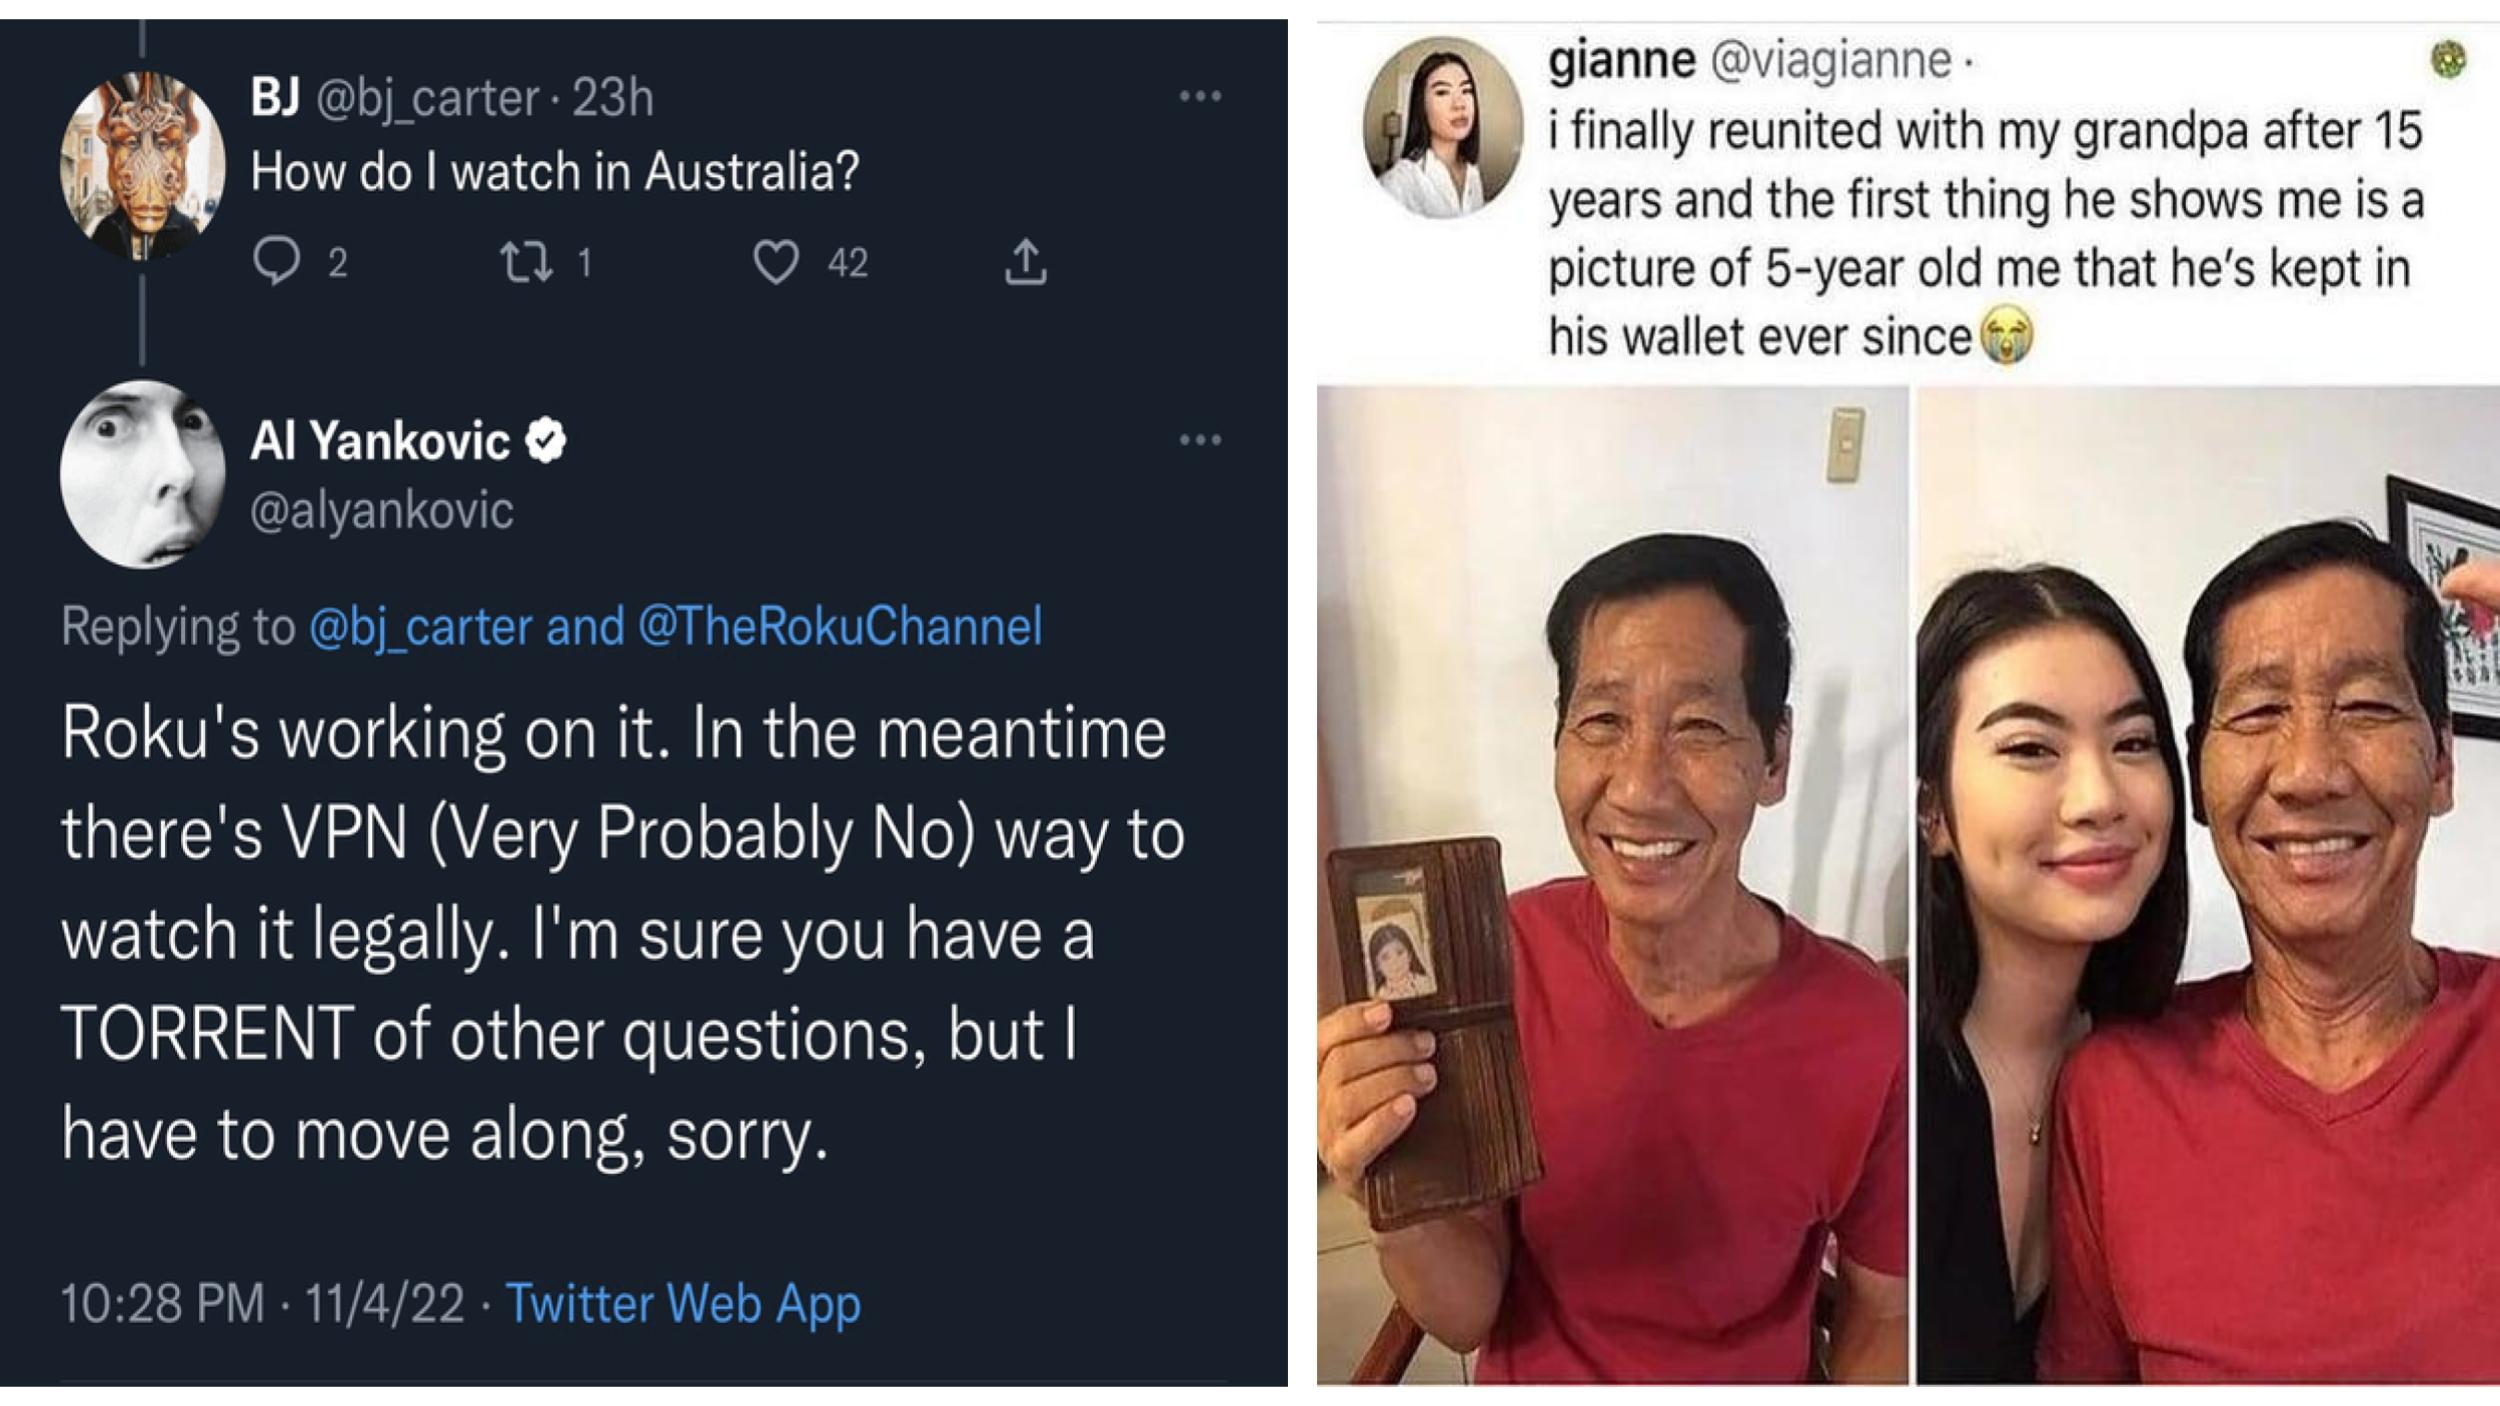Open Al Yankovic's profile picture
Viewport: 2500px width, 1406px height.
click(x=143, y=474)
